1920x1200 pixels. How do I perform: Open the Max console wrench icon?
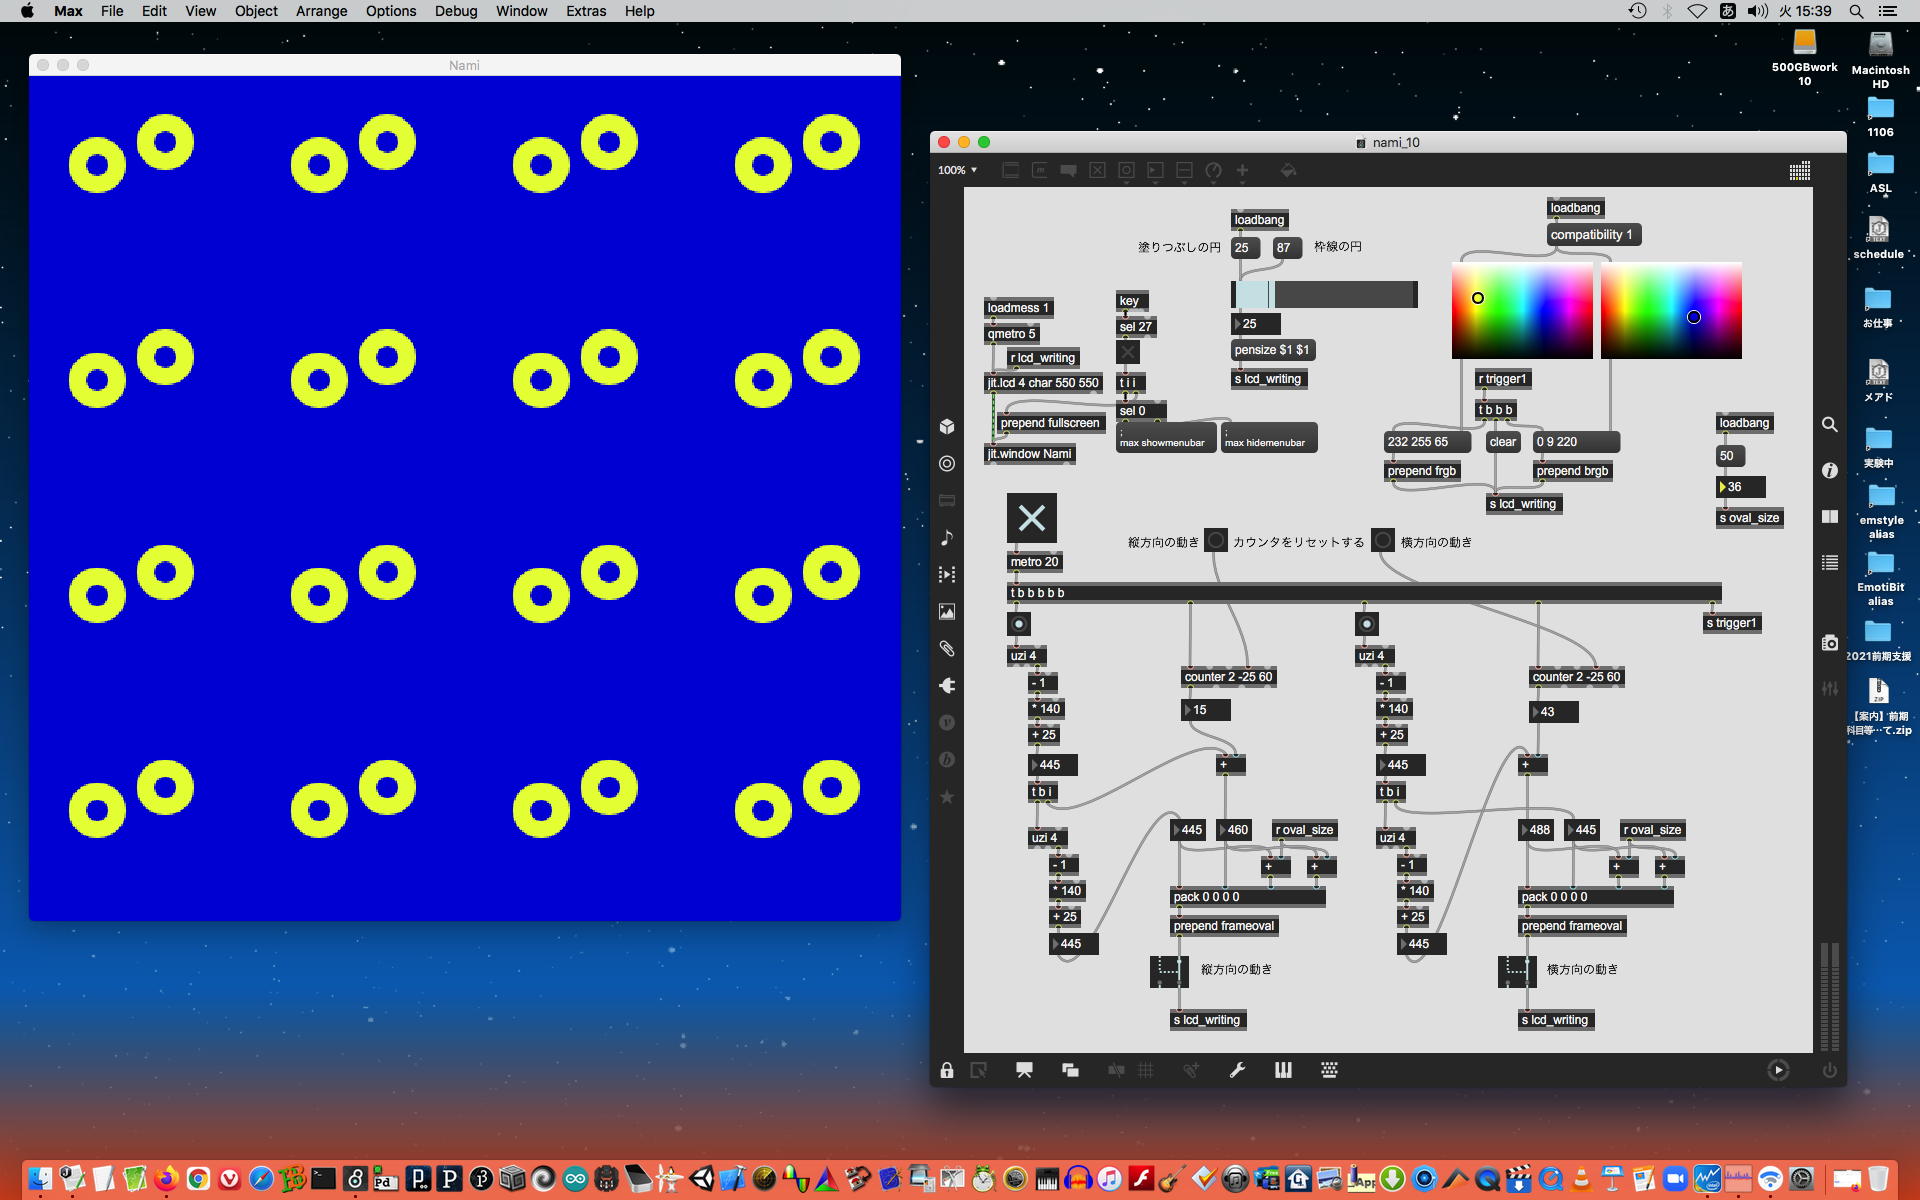1237,1070
